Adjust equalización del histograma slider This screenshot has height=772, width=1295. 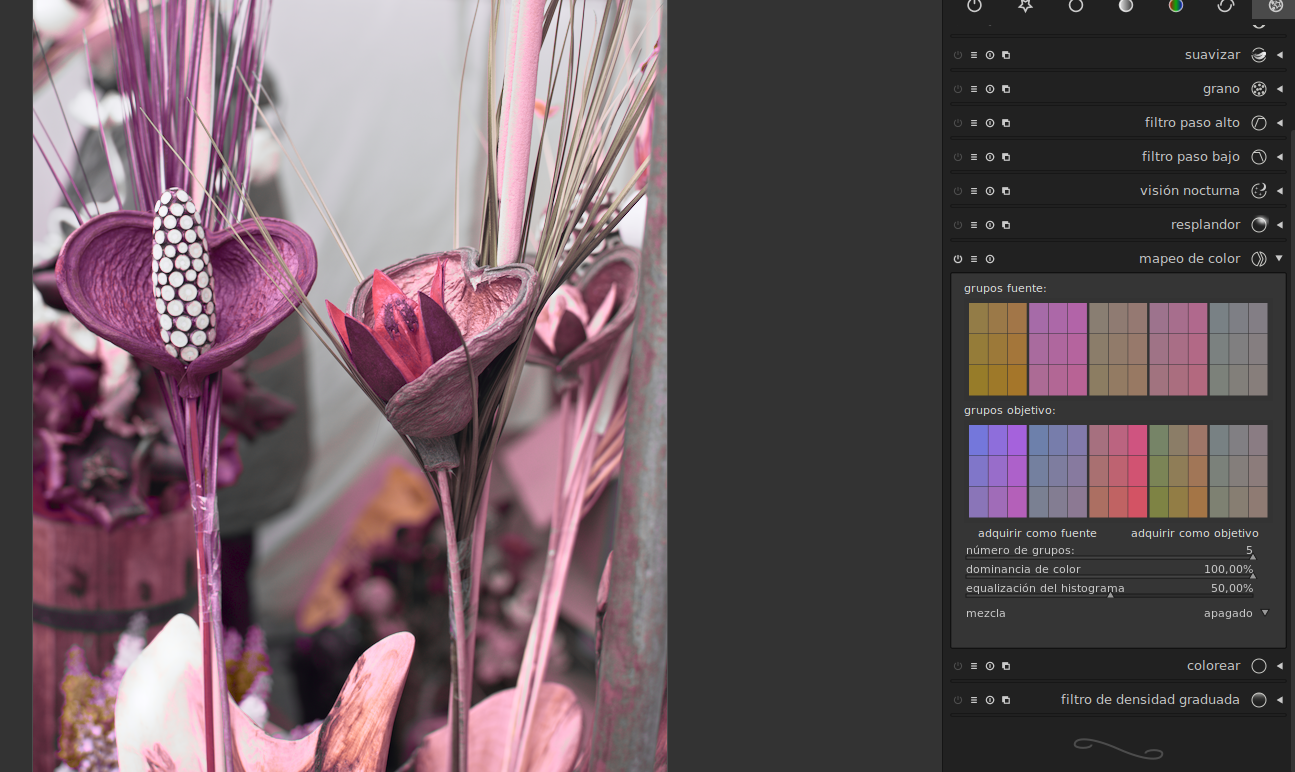pos(1110,589)
